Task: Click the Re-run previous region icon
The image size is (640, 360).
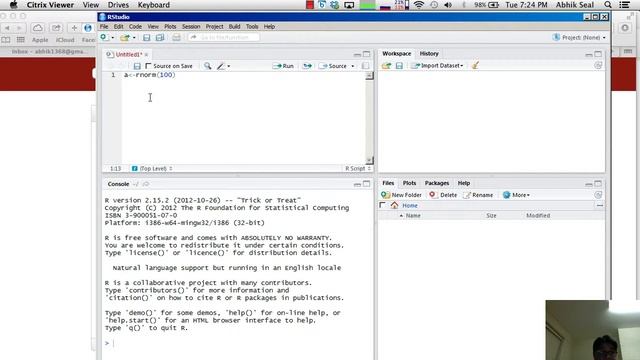Action: 307,66
